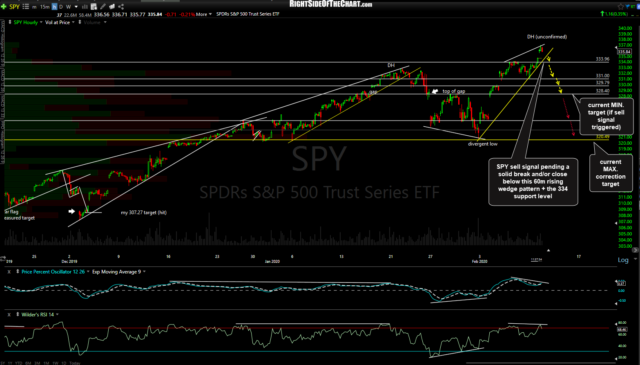Click the 'Feb 2020' time axis label
The width and height of the screenshot is (640, 365).
(x=479, y=261)
